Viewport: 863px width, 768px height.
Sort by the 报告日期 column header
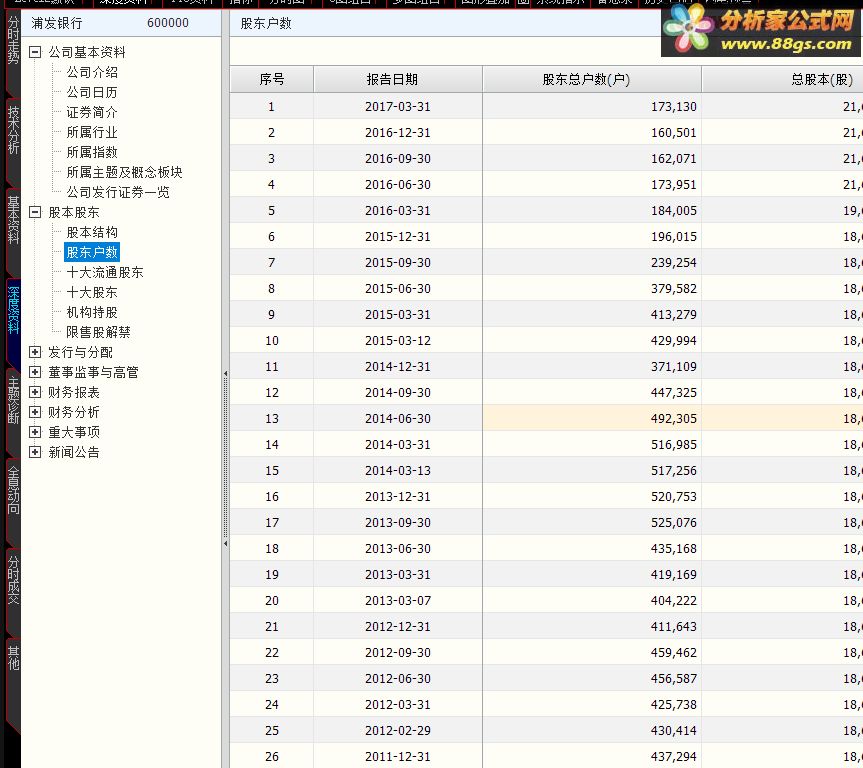tap(398, 79)
